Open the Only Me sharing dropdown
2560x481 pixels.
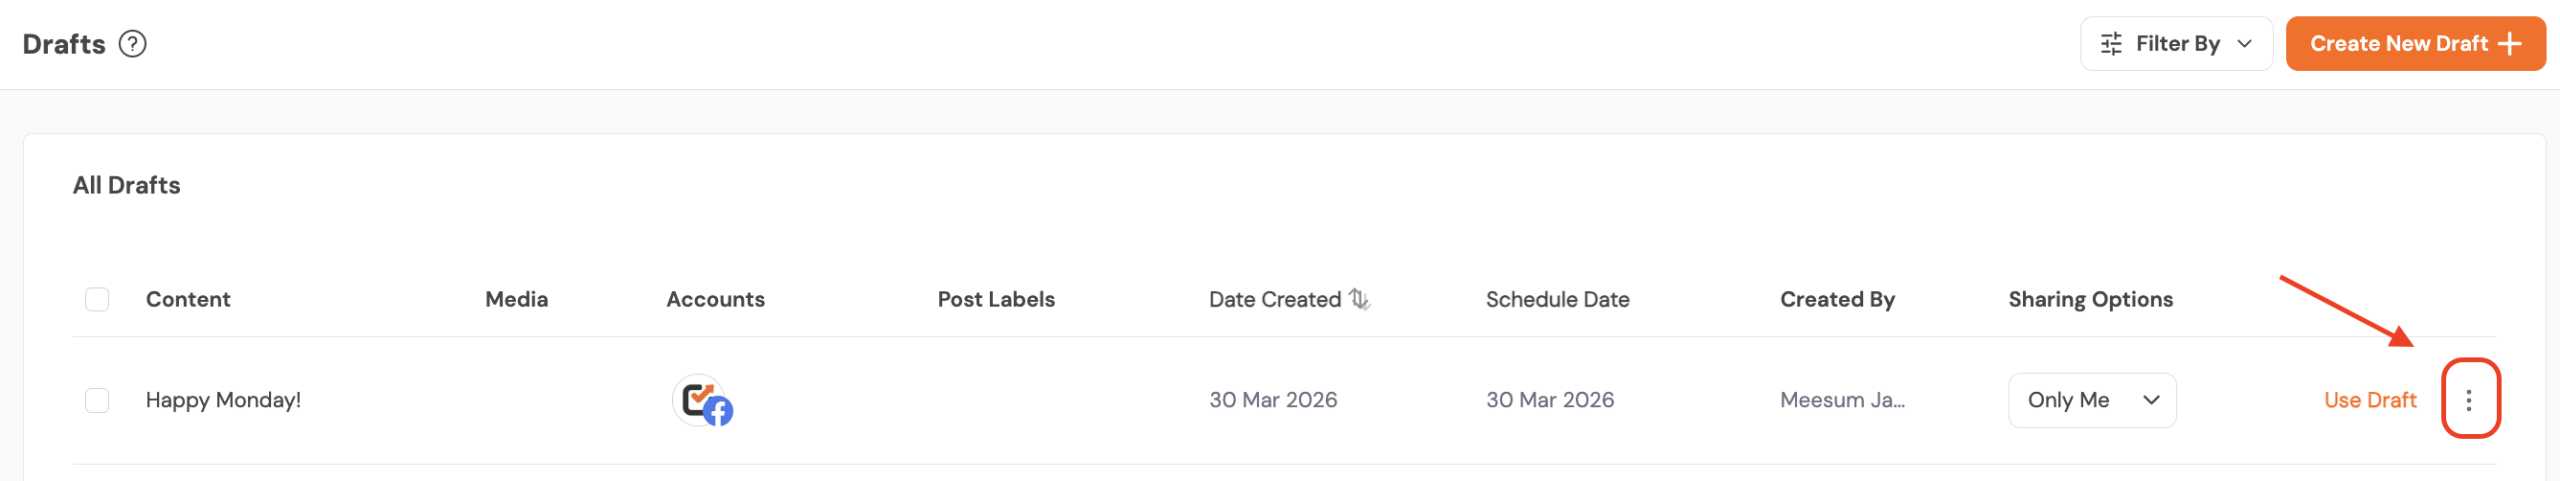(2091, 400)
